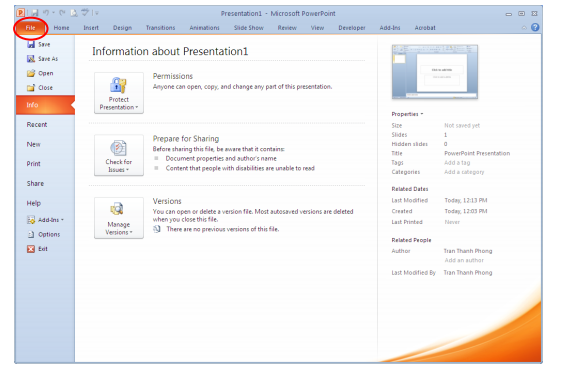Minimize the ribbon with the caret icon

point(524,28)
